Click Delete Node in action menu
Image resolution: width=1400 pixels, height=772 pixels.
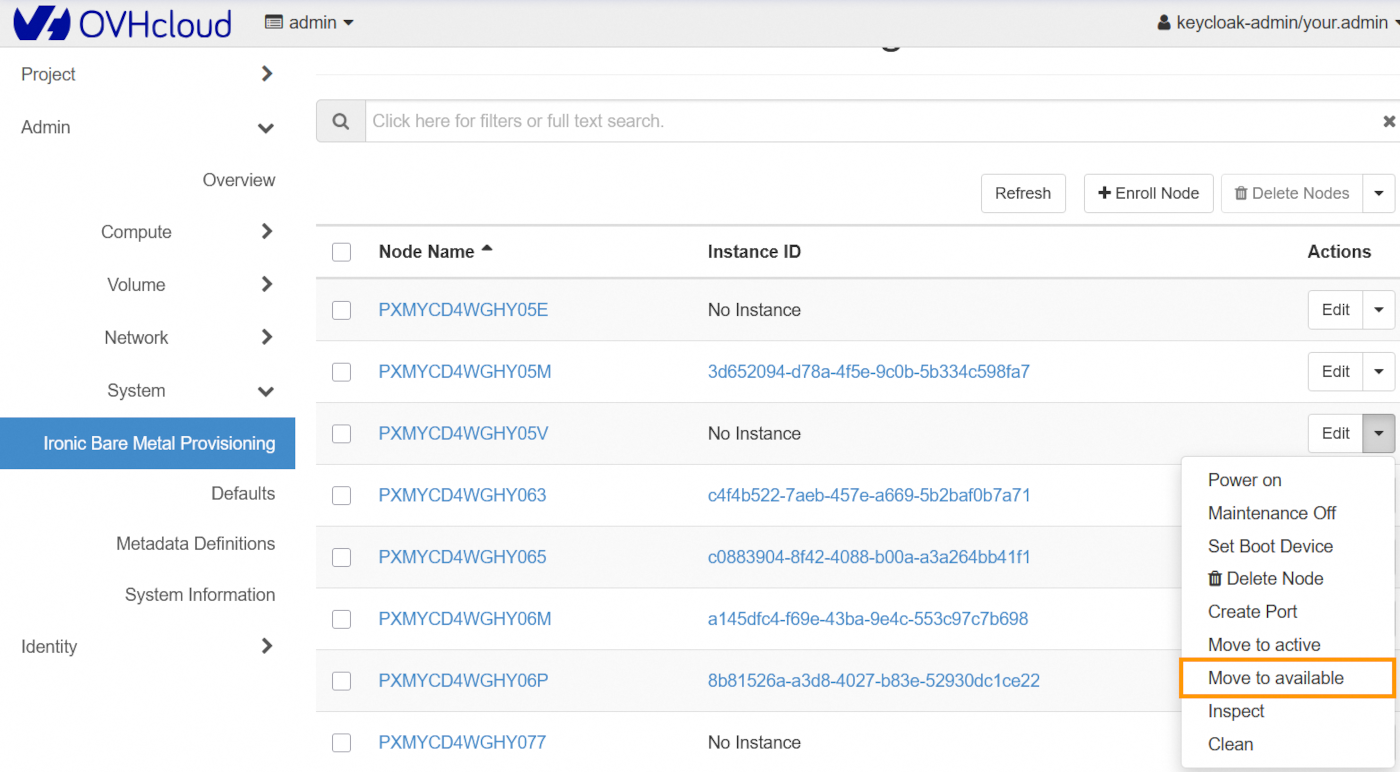point(1265,579)
